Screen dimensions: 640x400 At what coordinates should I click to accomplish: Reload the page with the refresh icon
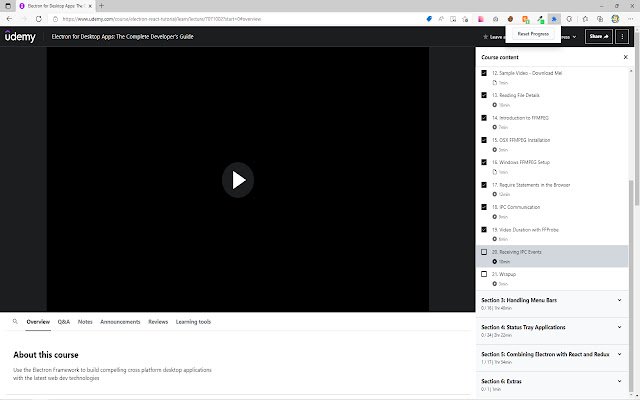click(x=39, y=19)
